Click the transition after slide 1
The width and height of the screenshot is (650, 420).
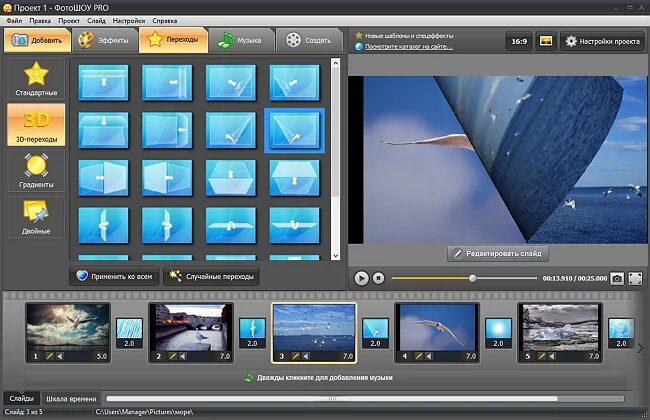point(129,333)
